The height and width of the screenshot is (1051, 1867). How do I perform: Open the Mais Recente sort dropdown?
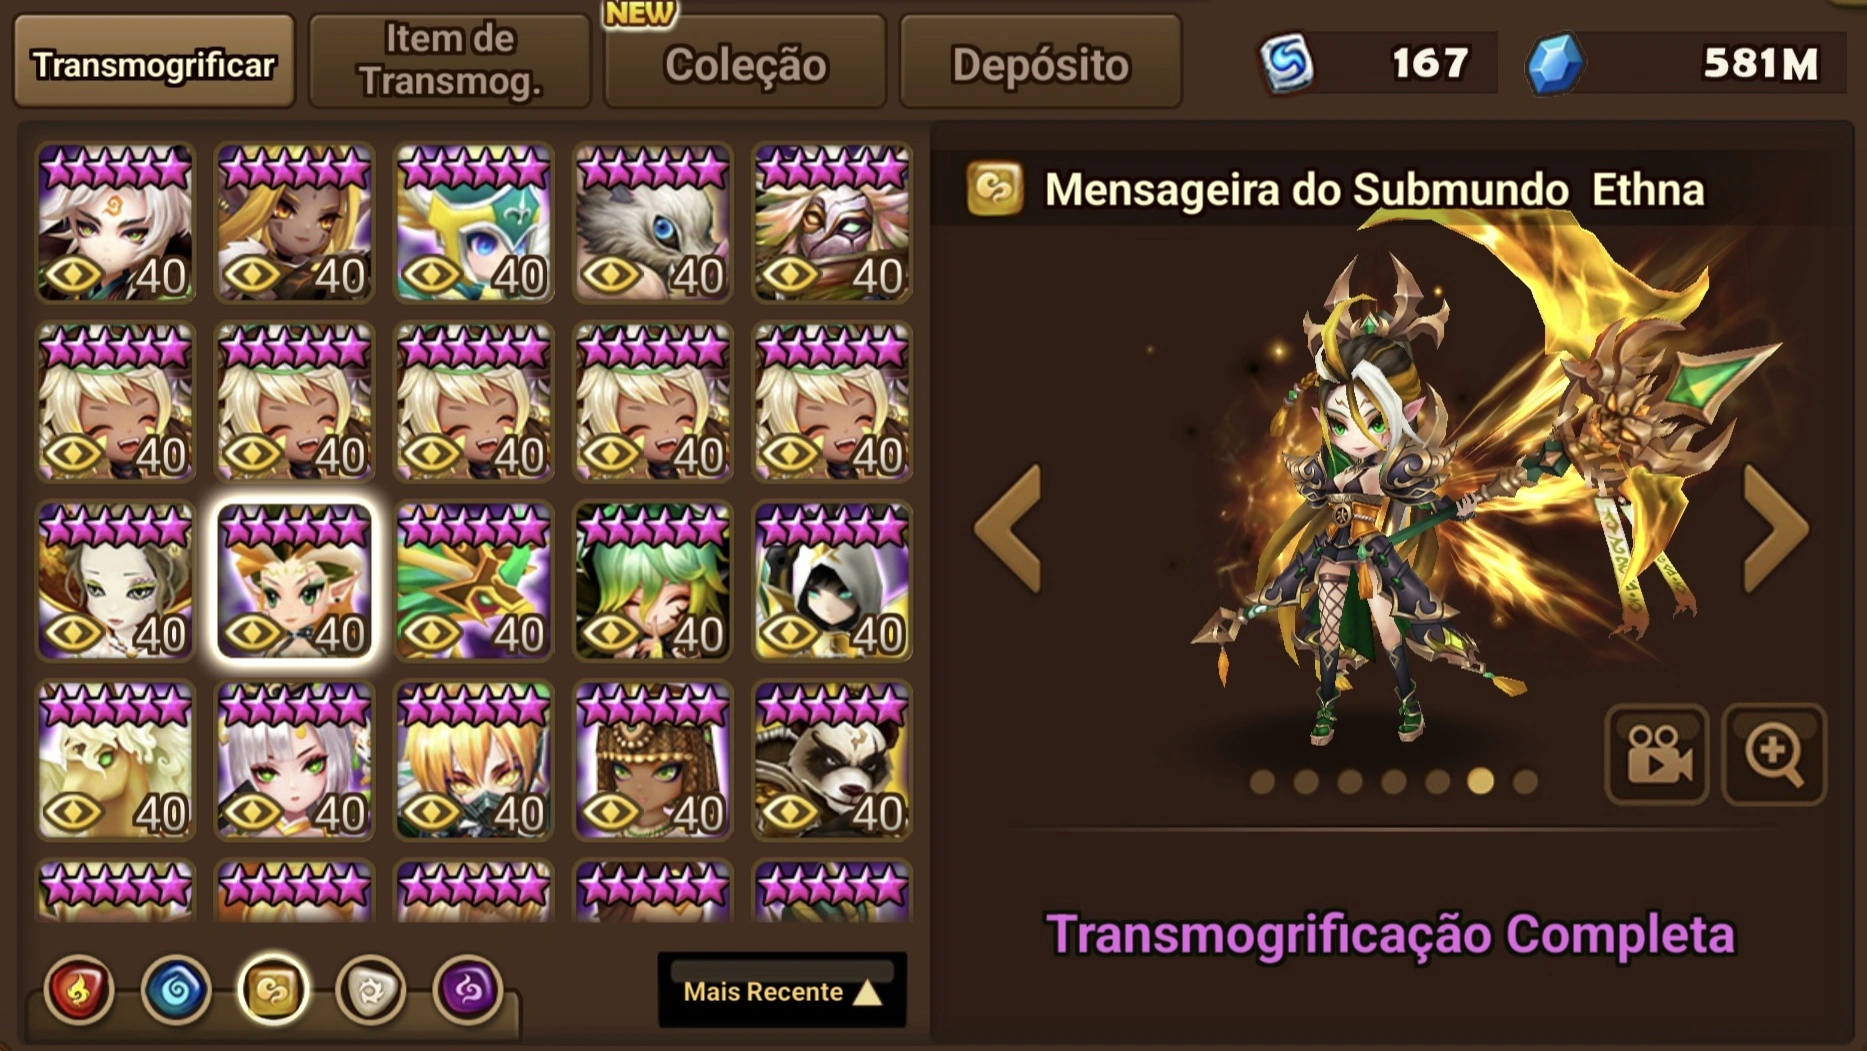782,990
